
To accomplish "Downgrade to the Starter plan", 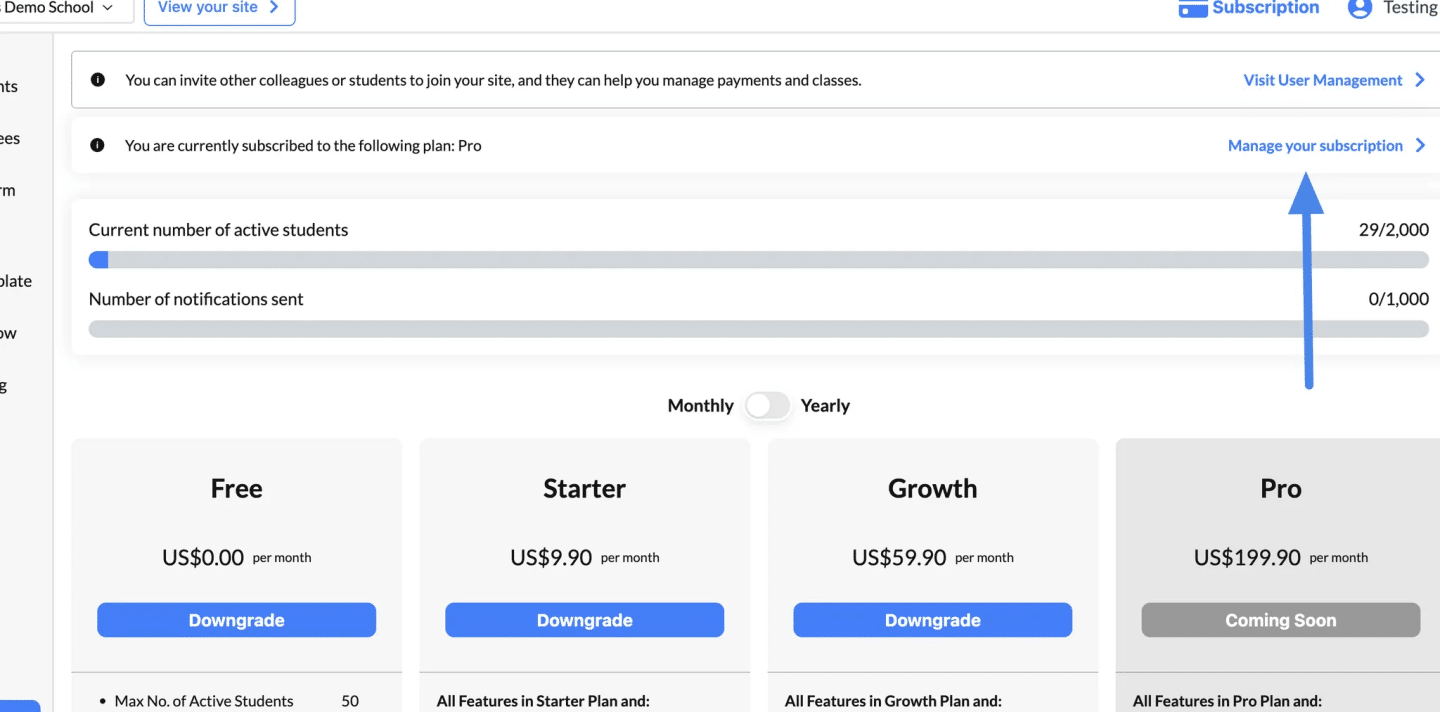I will pos(585,620).
